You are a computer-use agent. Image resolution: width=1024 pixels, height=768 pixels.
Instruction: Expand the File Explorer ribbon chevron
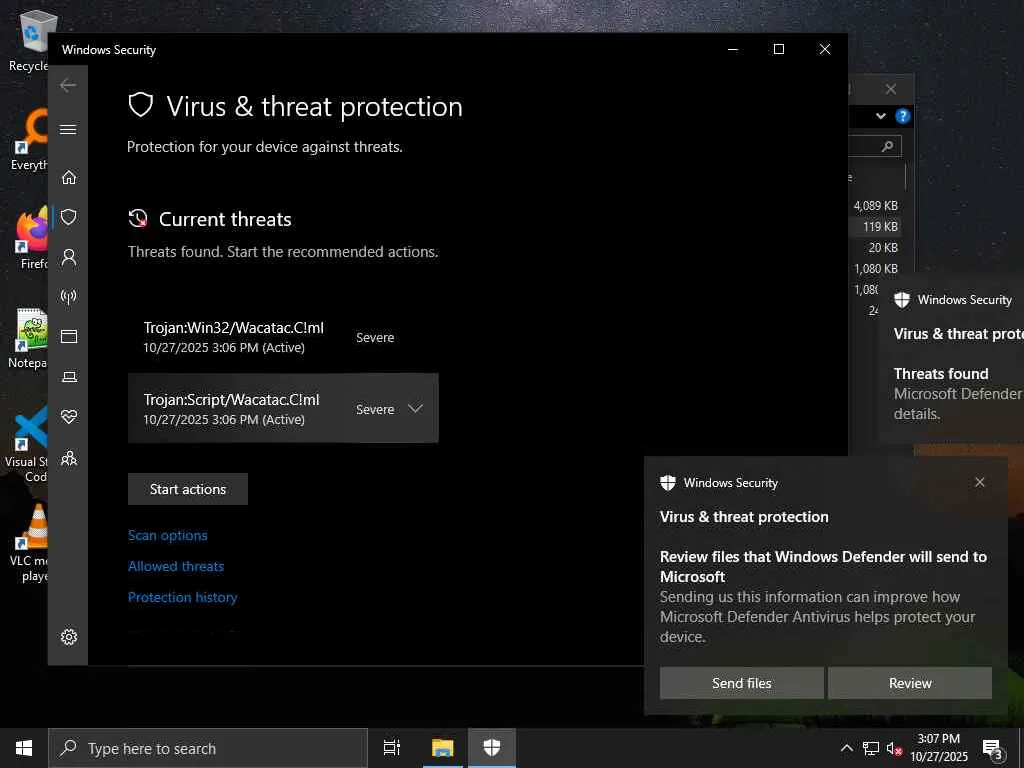coord(881,116)
